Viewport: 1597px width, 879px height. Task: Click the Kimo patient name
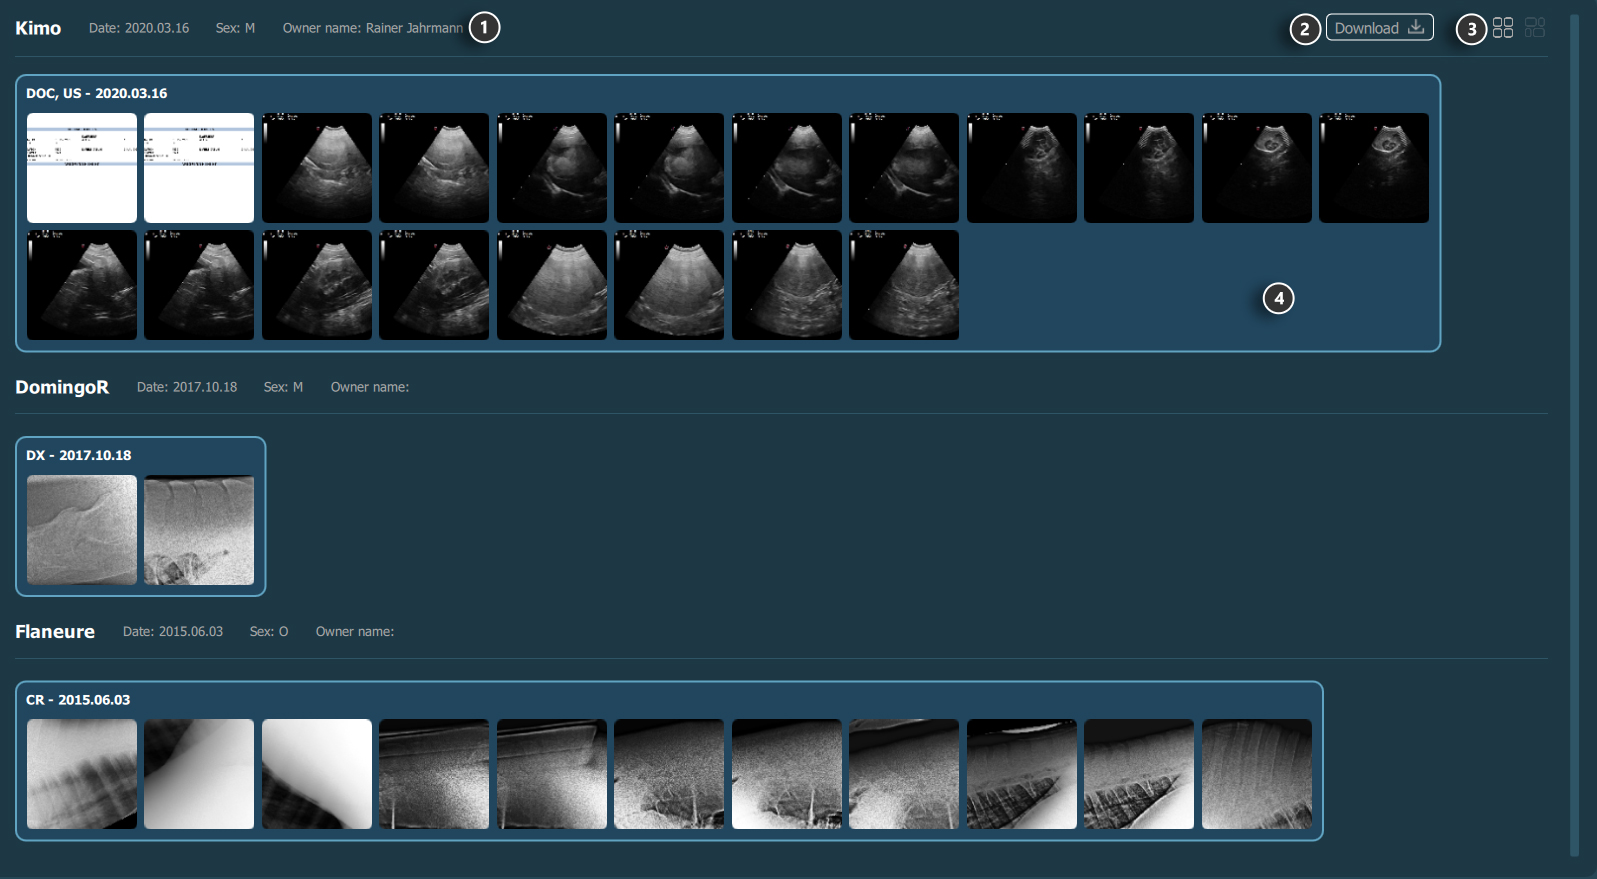coord(38,28)
